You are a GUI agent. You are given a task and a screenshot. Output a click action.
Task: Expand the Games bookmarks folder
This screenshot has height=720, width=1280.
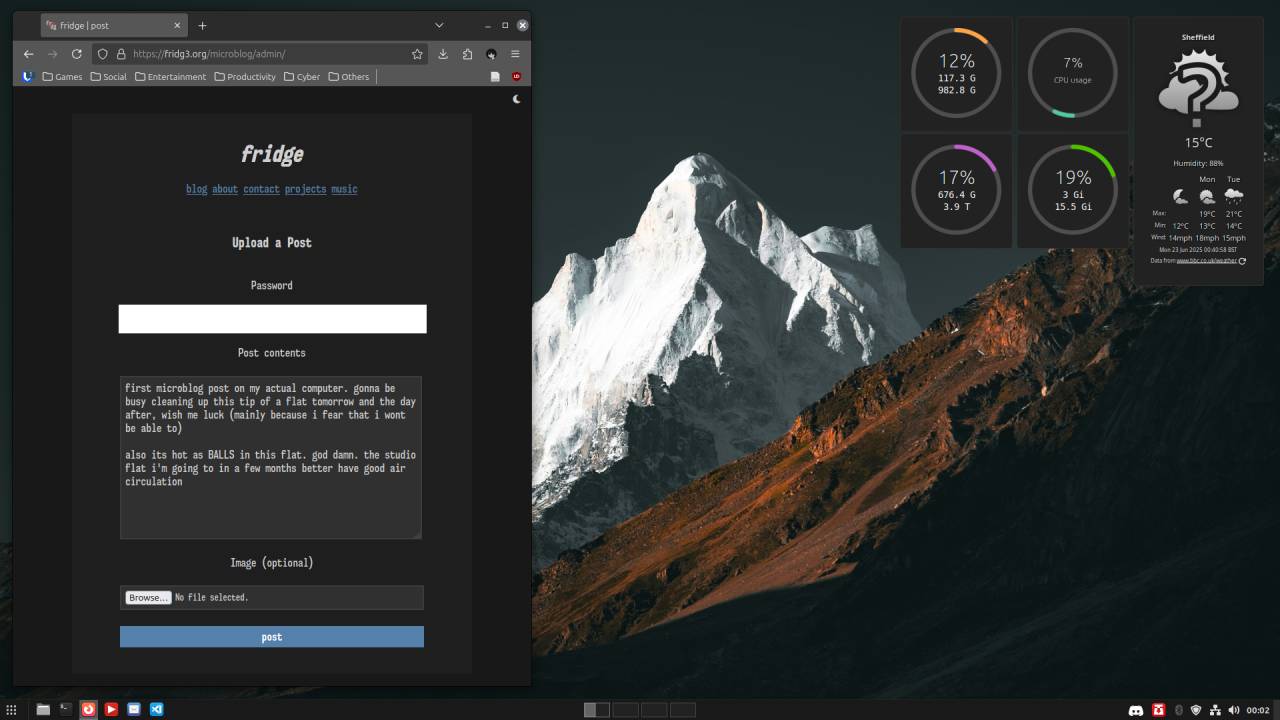coord(62,77)
